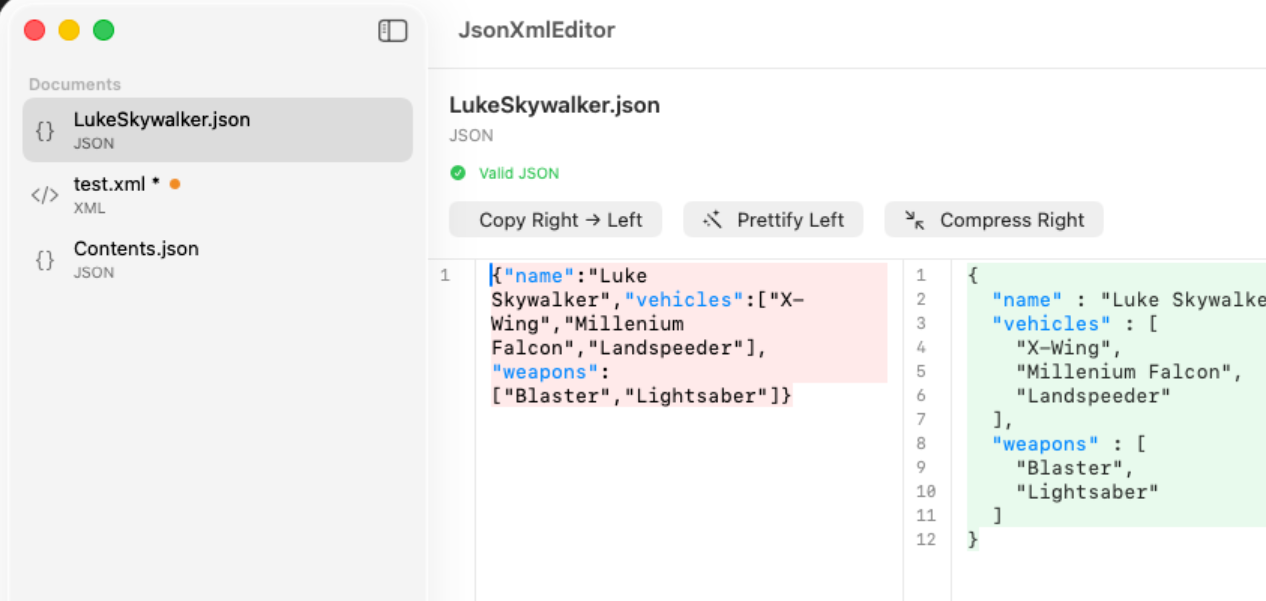Image resolution: width=1266 pixels, height=601 pixels.
Task: Click the compress arrows icon on Compress Right
Action: click(916, 219)
